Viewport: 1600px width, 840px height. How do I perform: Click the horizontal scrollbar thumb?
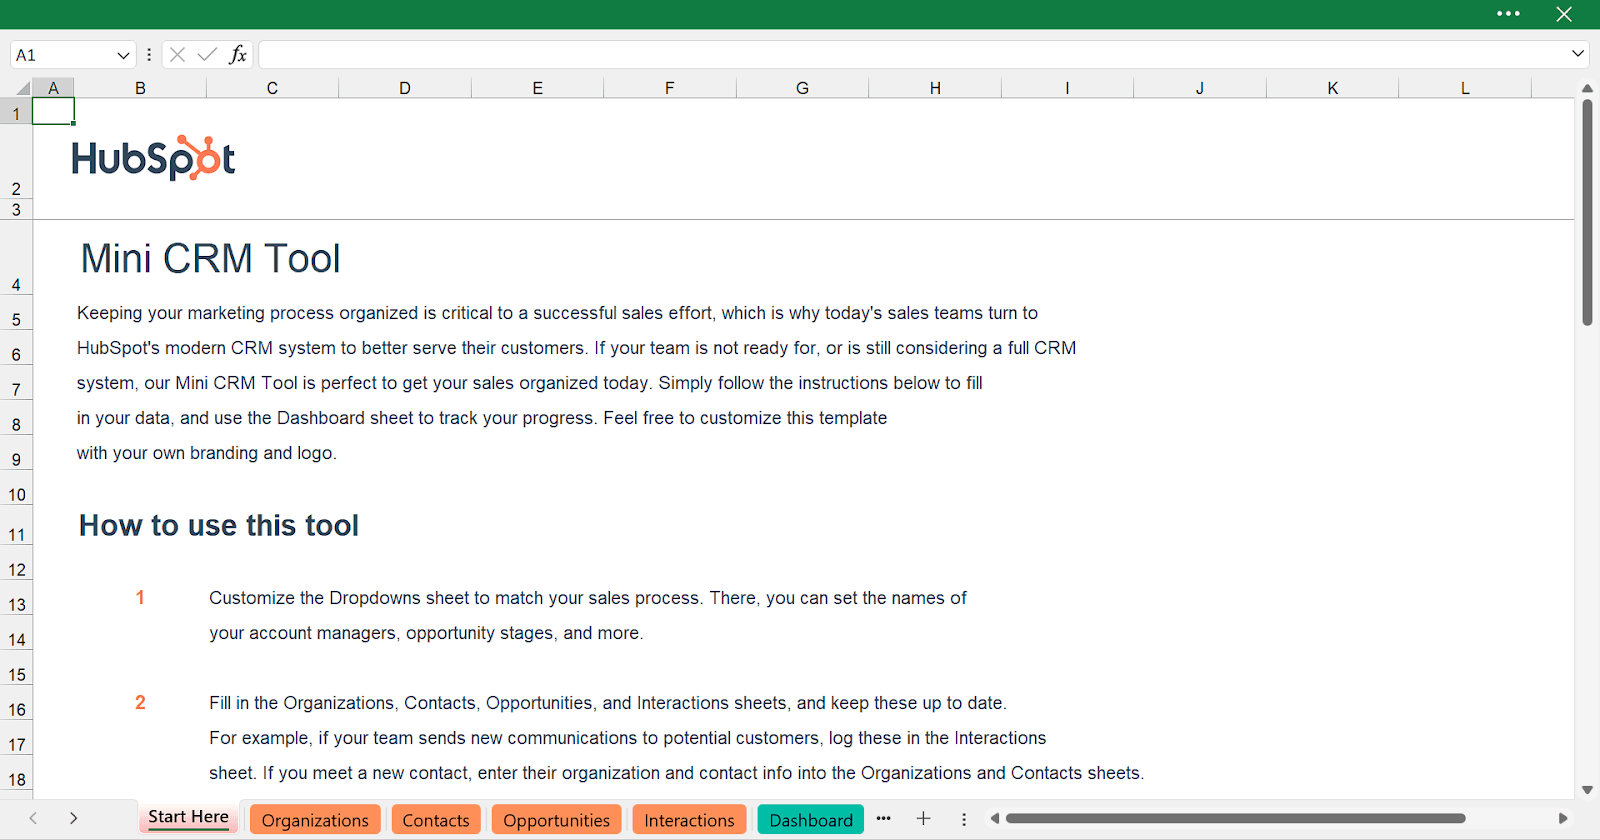click(x=1235, y=818)
